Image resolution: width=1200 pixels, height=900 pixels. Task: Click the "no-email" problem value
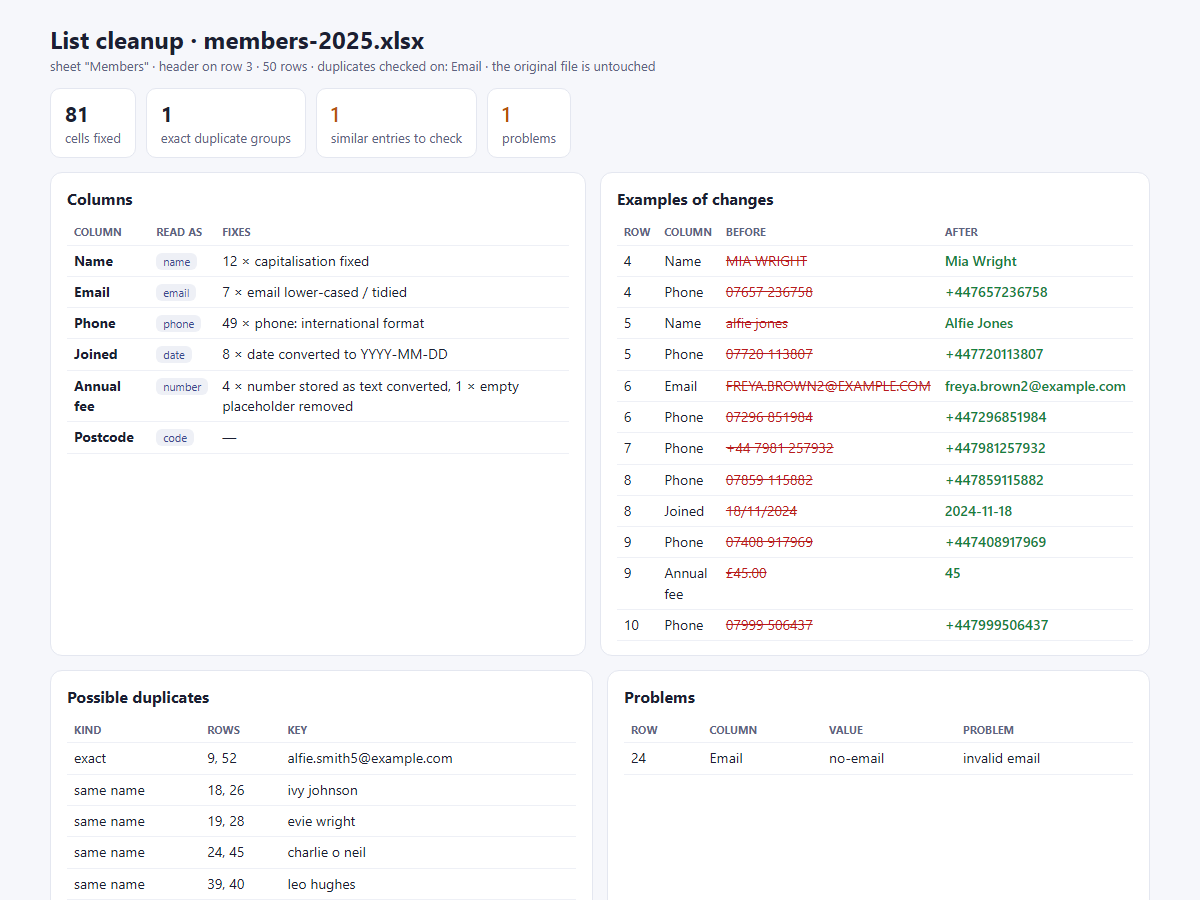pyautogui.click(x=856, y=759)
